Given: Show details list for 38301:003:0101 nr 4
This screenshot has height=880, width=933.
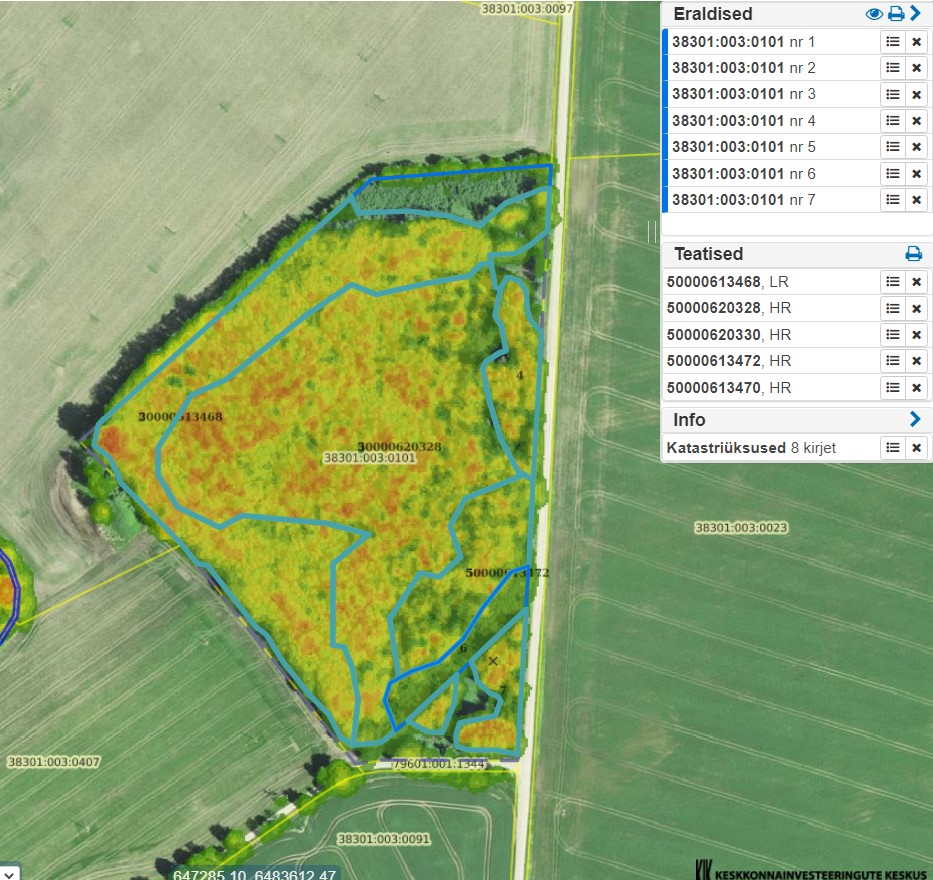Looking at the screenshot, I should click(892, 121).
